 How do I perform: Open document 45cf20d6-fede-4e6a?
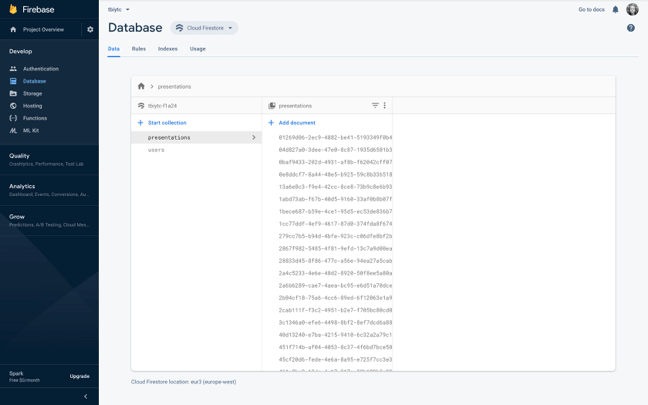[x=335, y=360]
